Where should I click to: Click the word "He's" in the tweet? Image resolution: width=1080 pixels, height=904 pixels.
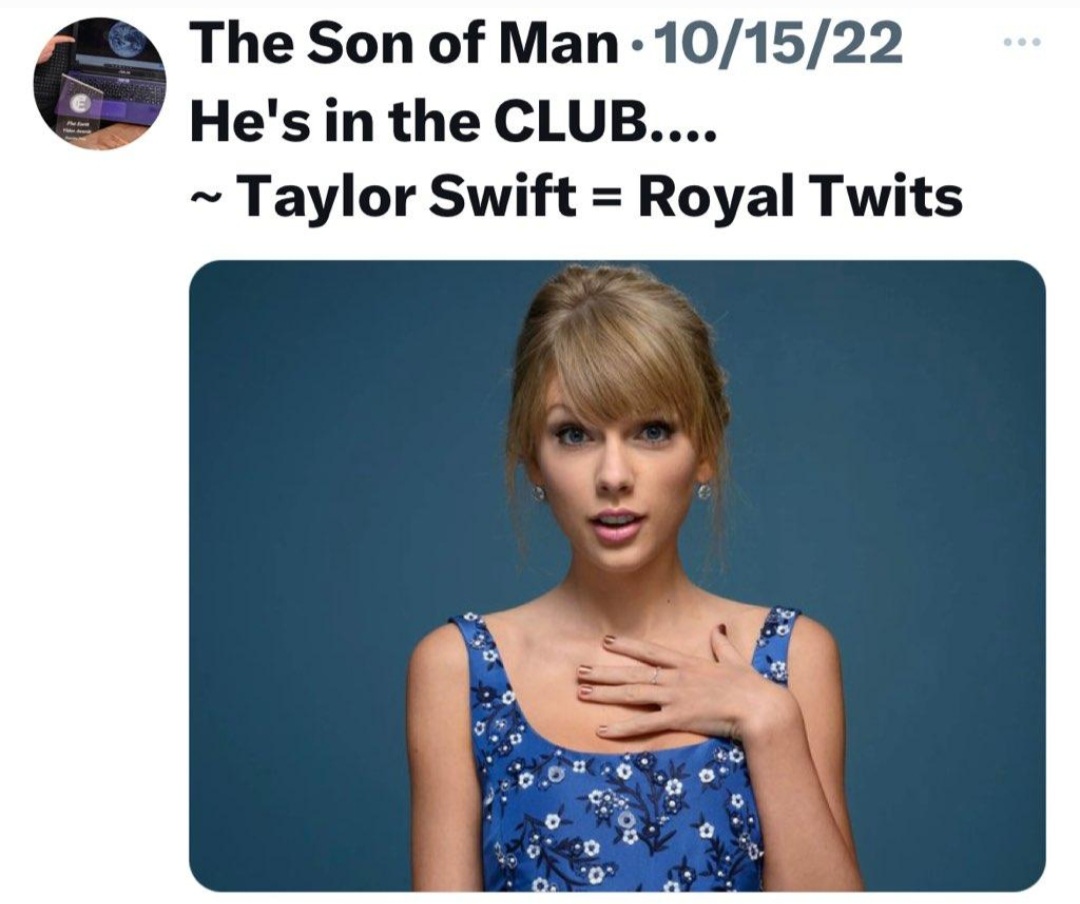tap(236, 121)
